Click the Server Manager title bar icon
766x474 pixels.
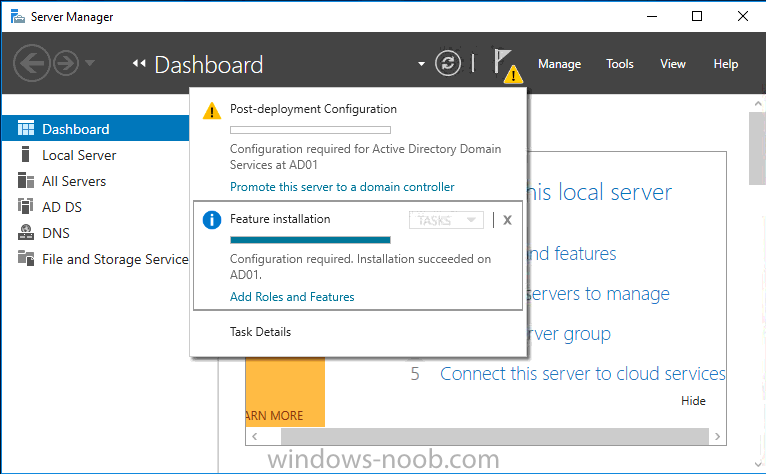point(18,17)
